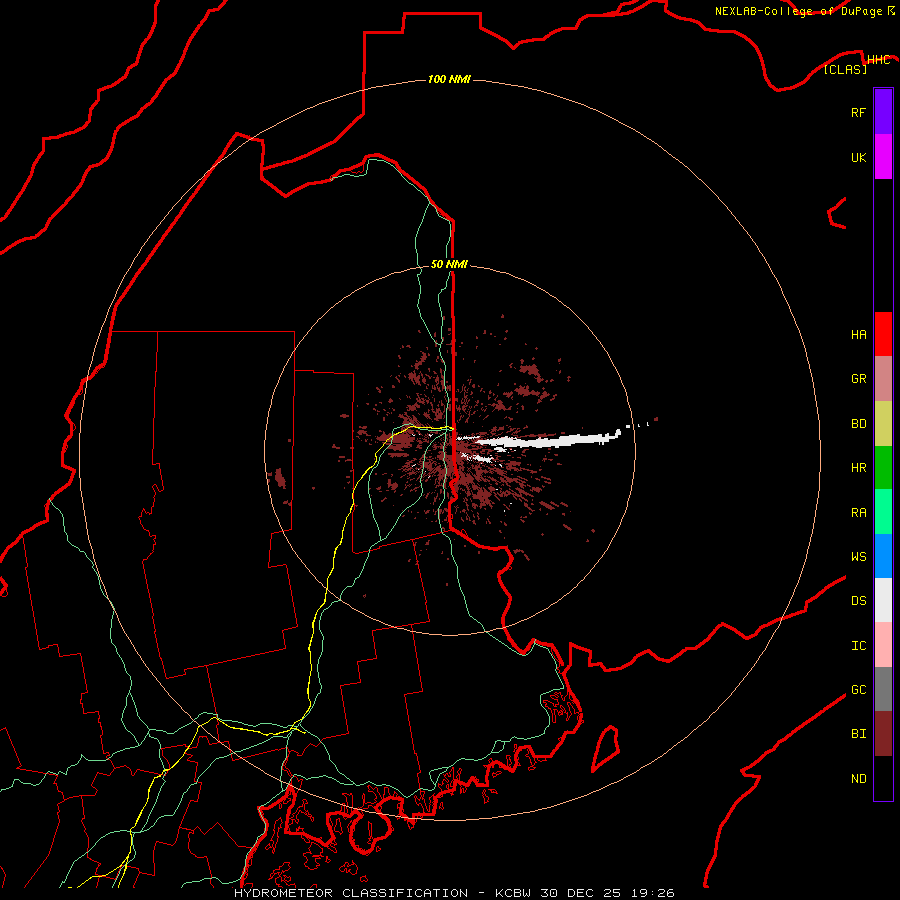Click the 'GC' legend label
The height and width of the screenshot is (900, 900).
pos(858,689)
